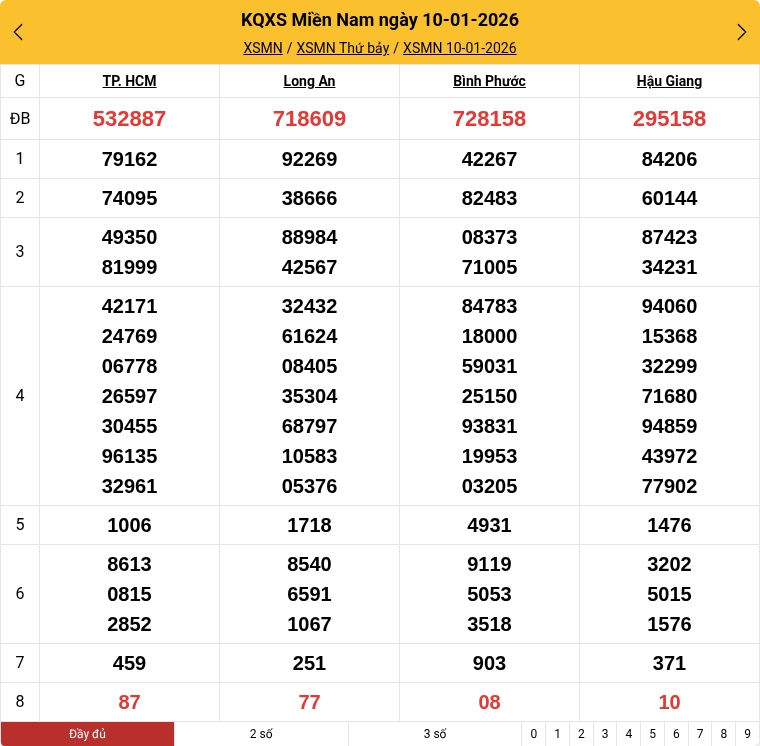Click TP. HCM special prize 532887

pos(129,119)
